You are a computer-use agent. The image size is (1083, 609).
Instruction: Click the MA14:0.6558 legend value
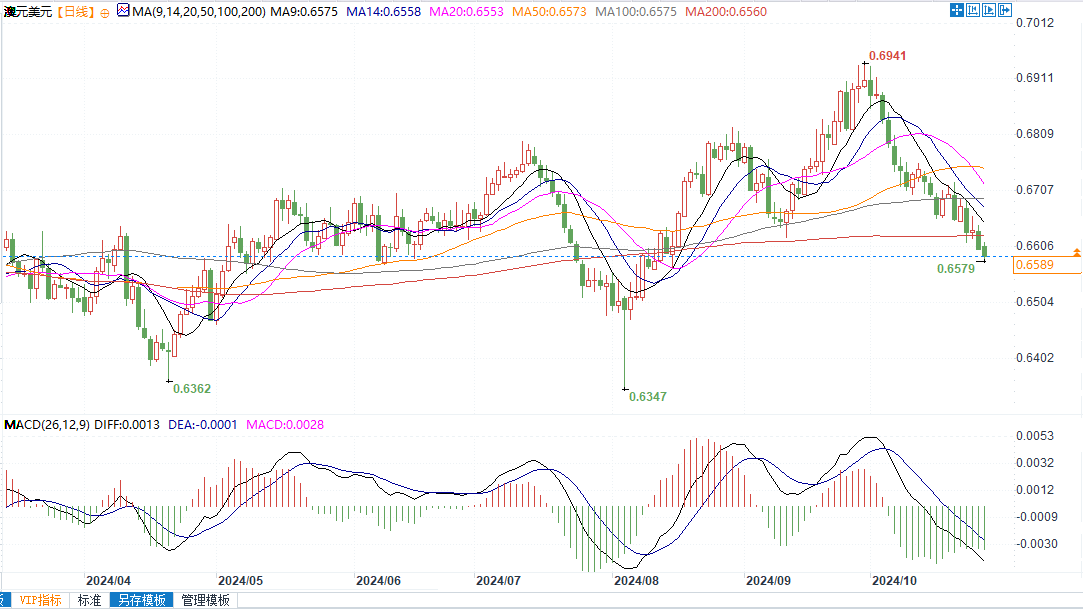383,12
